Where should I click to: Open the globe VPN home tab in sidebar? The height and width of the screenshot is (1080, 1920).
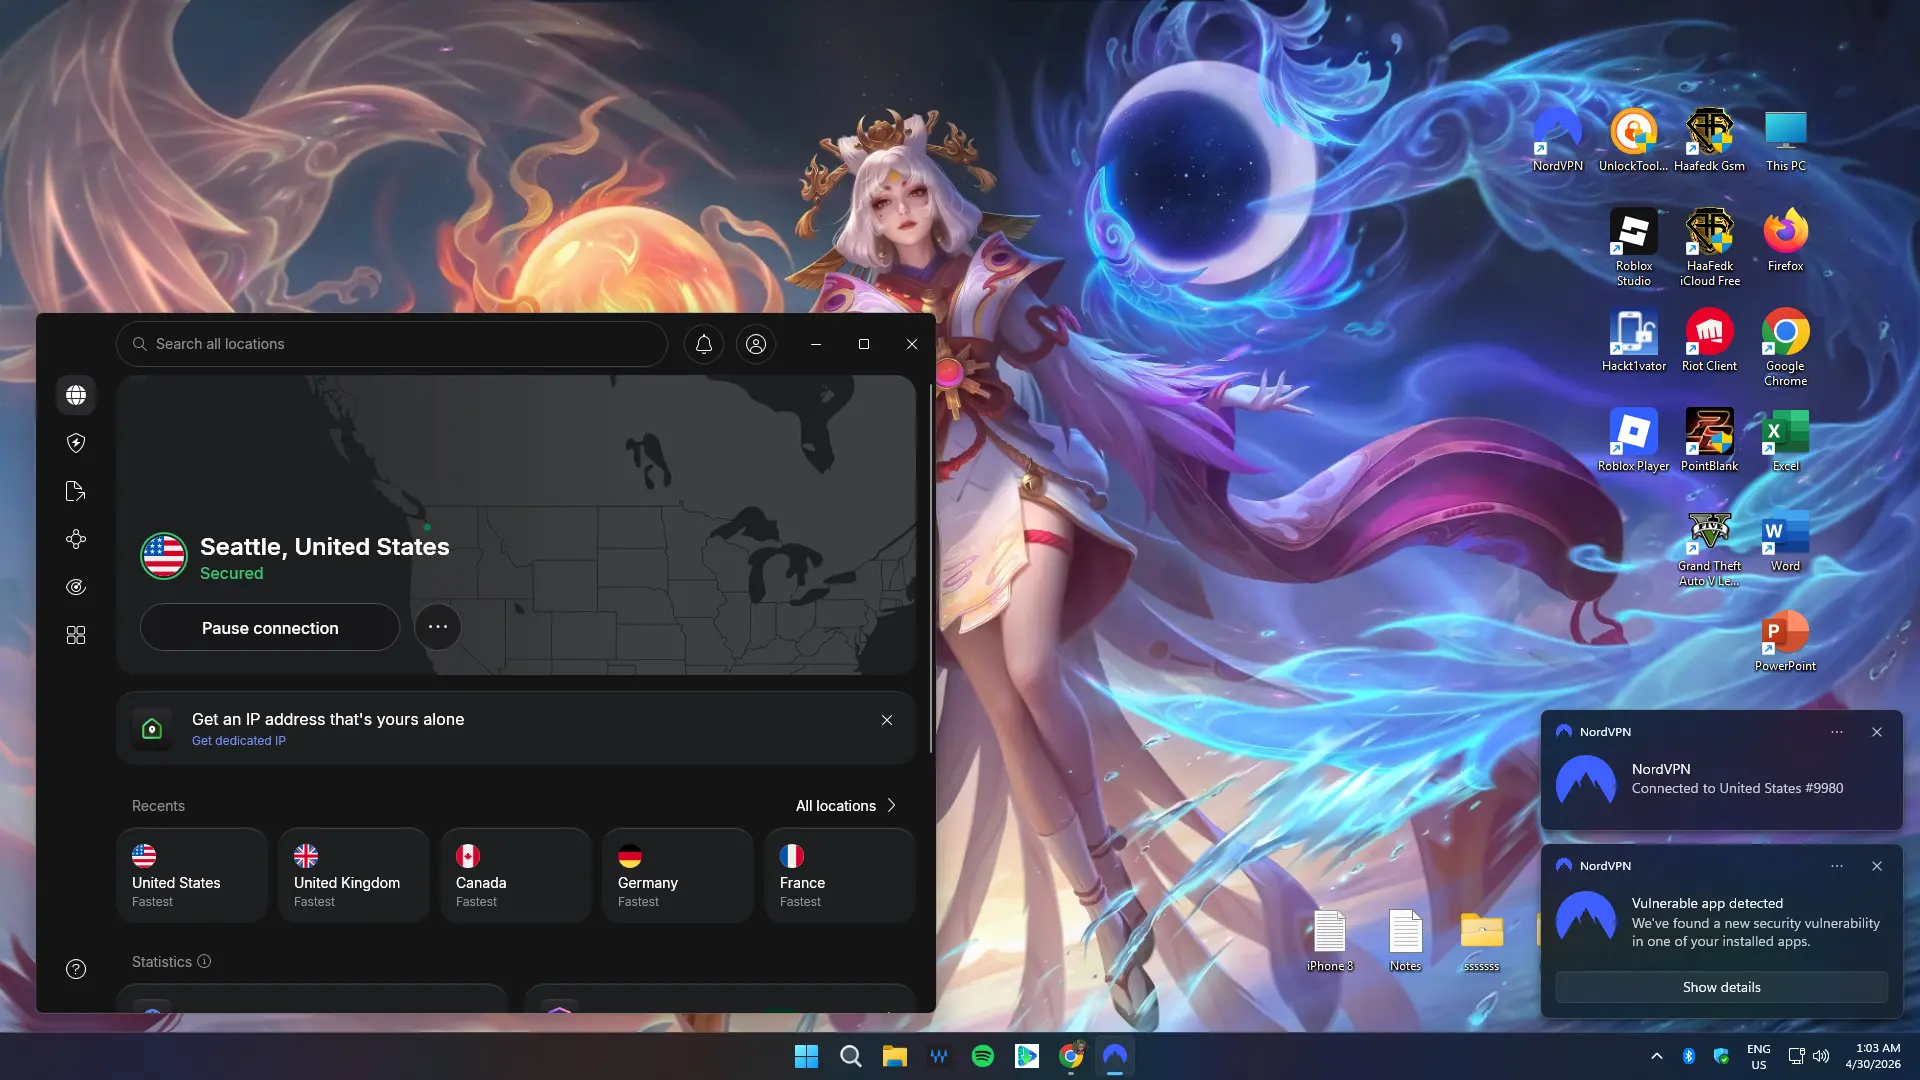tap(76, 395)
